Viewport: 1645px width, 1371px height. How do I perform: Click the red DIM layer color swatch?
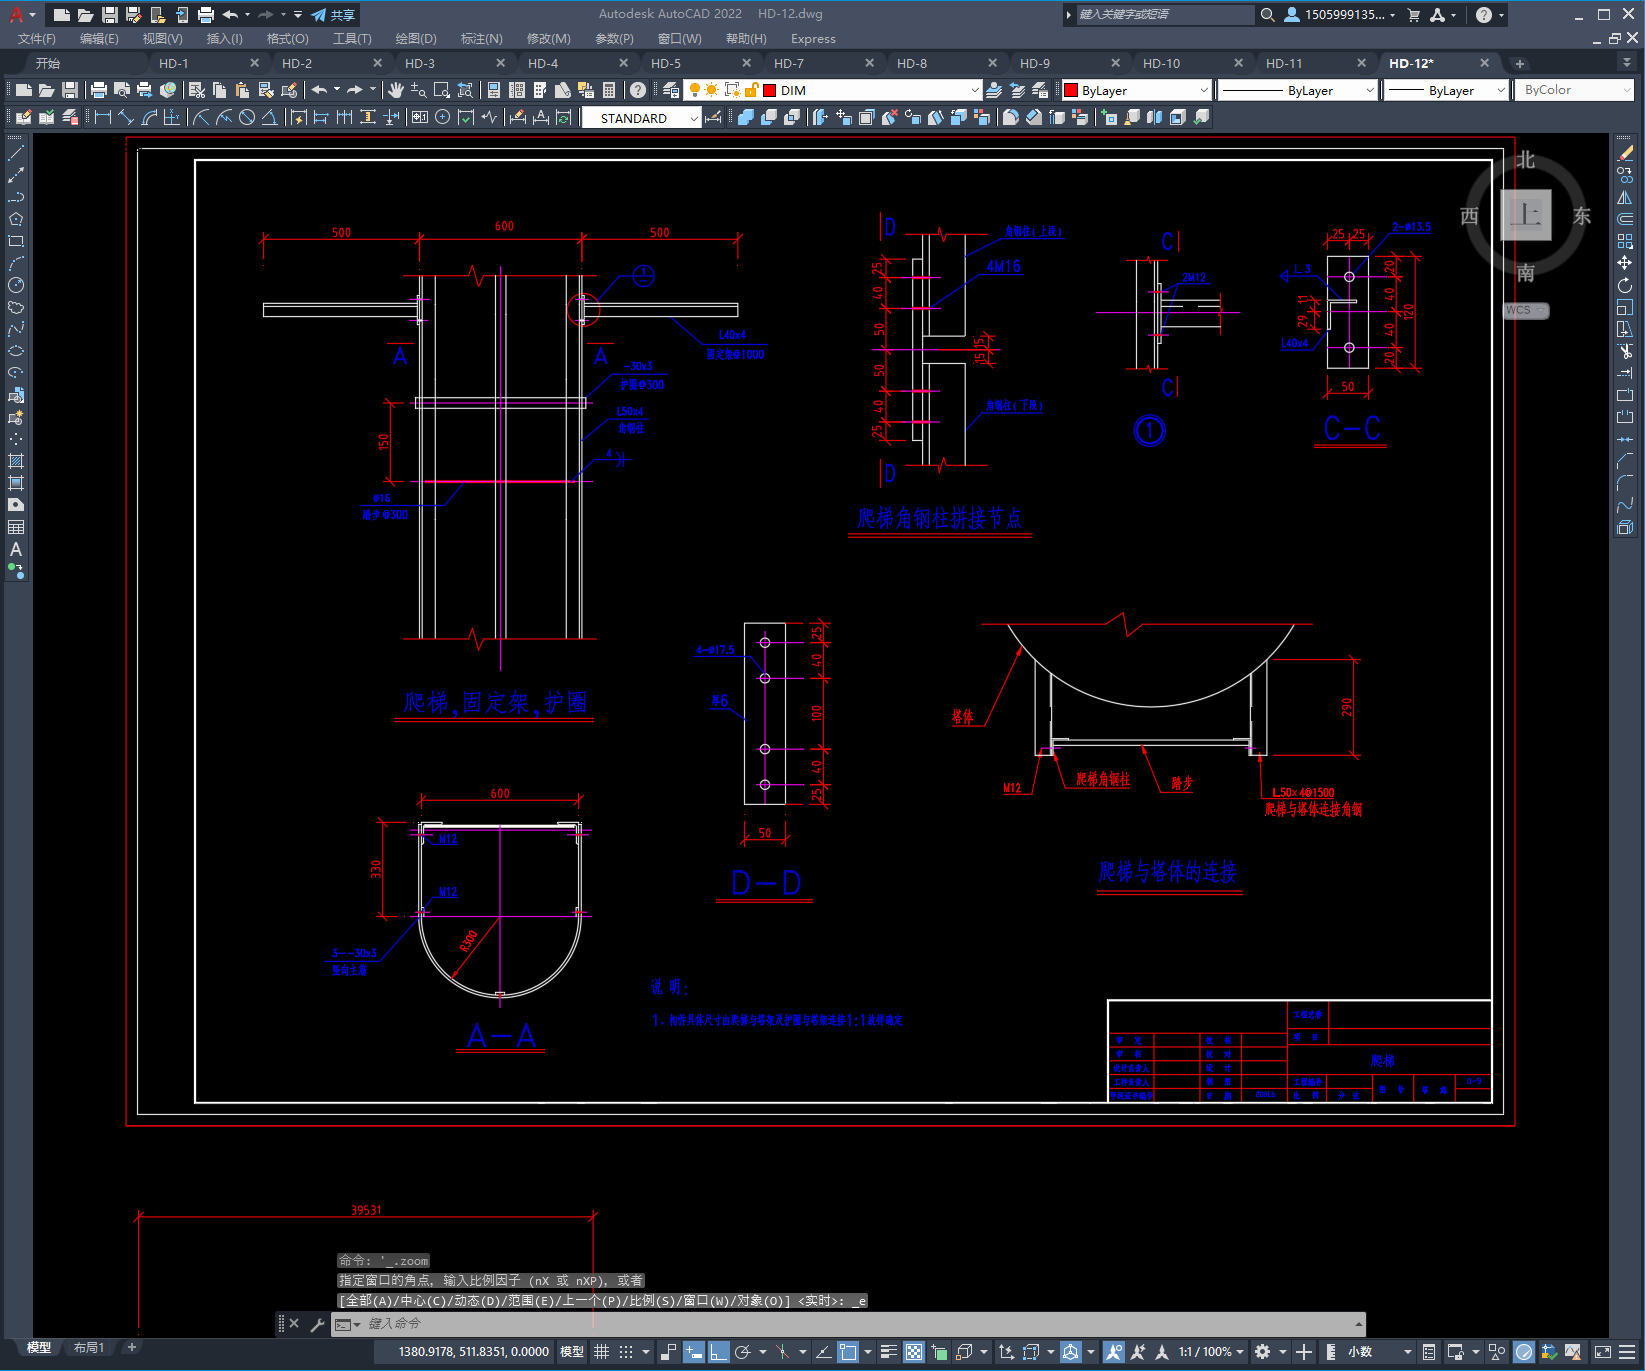click(770, 90)
